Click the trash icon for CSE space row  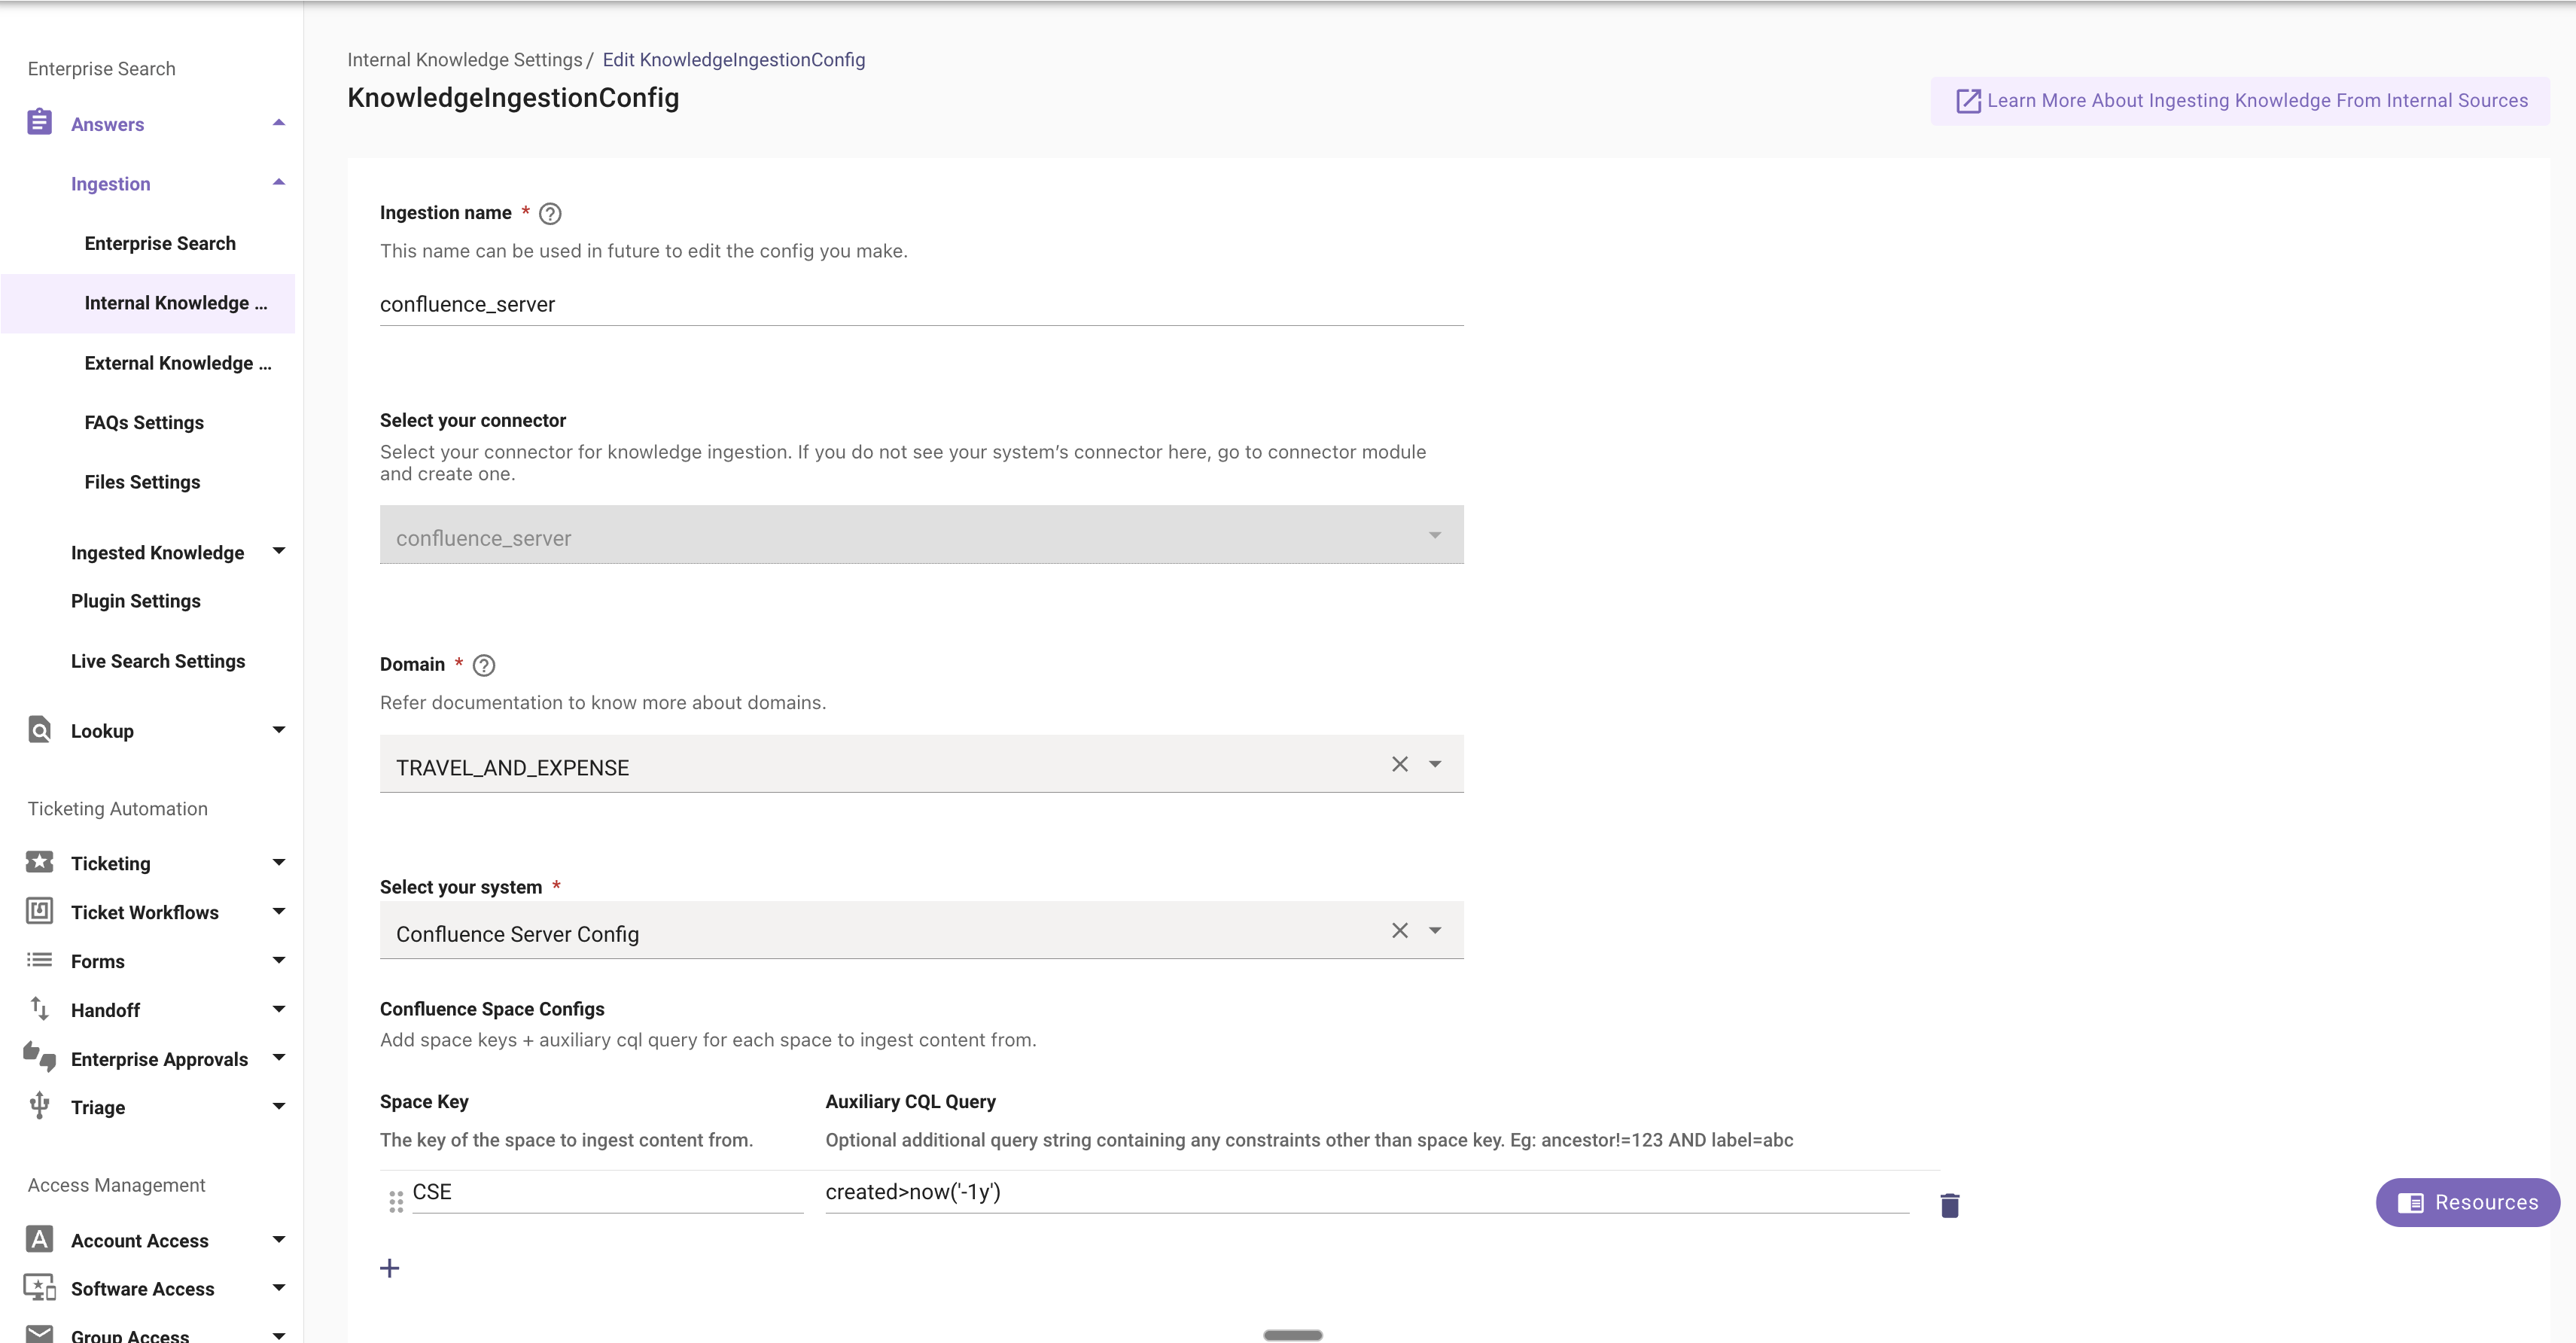point(1949,1205)
